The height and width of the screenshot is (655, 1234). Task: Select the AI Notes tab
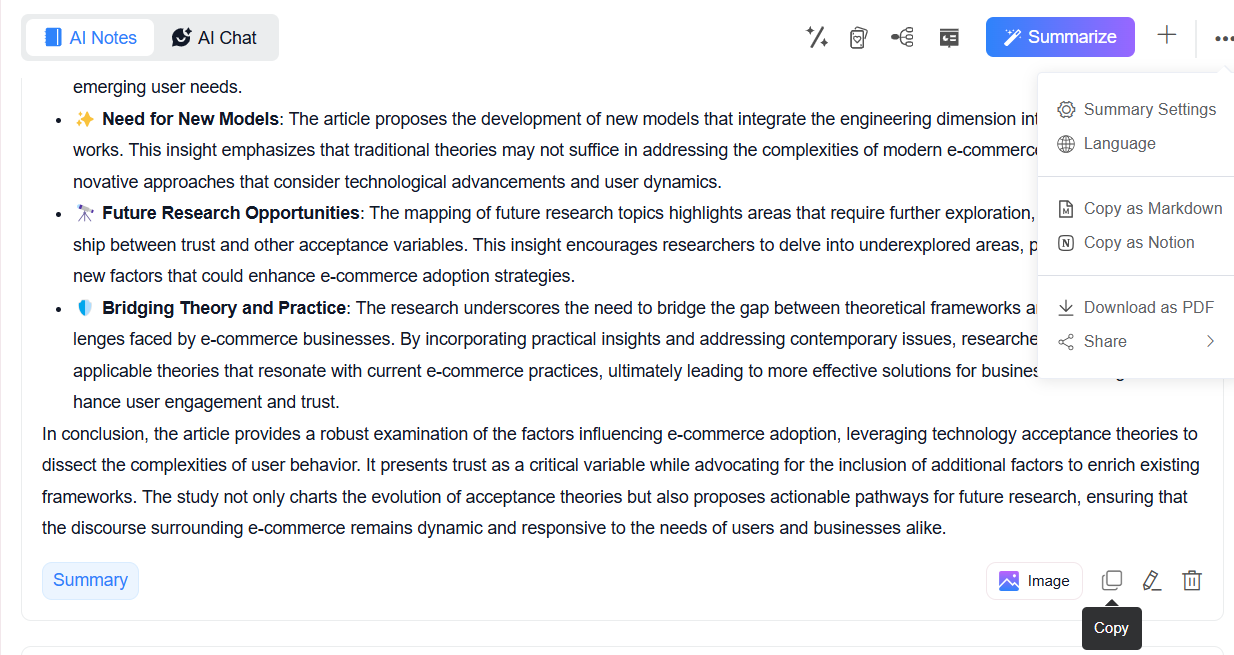click(90, 38)
